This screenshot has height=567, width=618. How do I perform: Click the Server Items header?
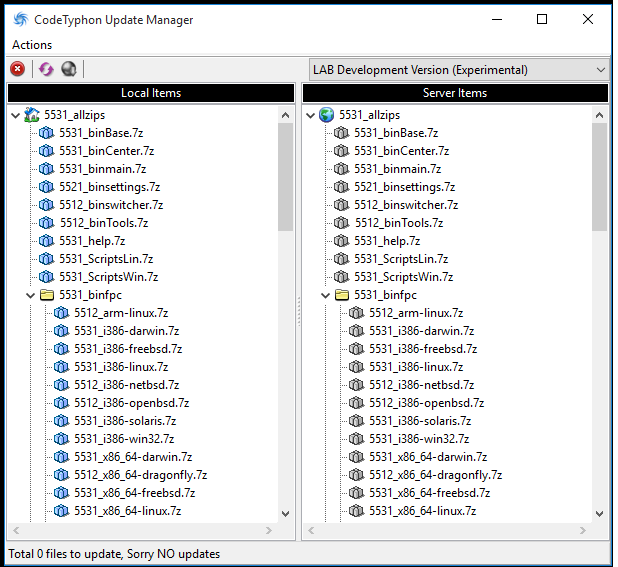[455, 93]
